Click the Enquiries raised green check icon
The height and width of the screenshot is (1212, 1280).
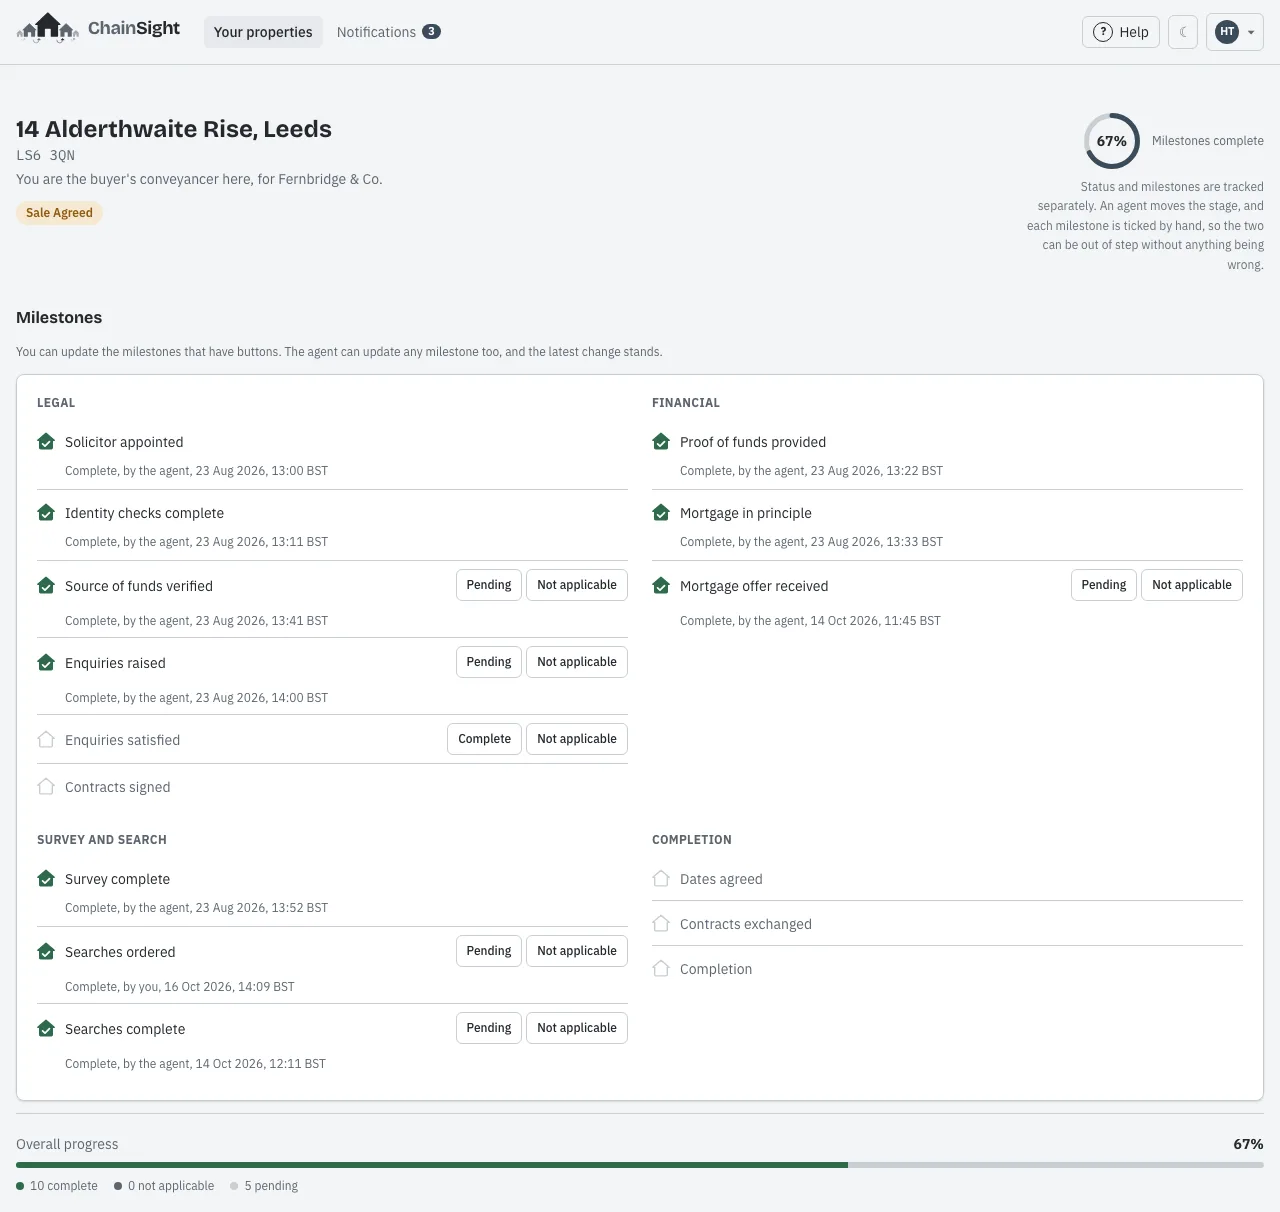point(46,663)
